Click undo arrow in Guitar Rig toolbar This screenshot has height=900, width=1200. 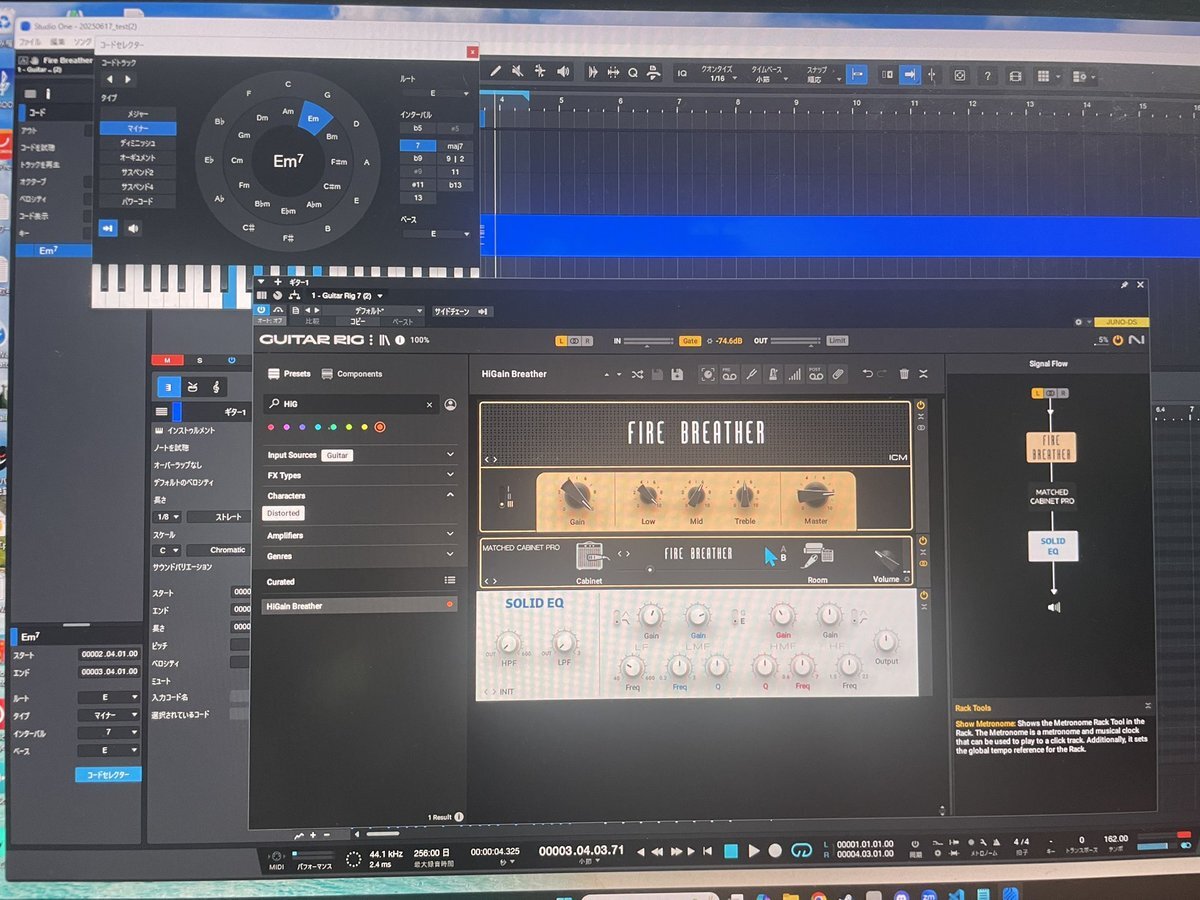tap(866, 374)
